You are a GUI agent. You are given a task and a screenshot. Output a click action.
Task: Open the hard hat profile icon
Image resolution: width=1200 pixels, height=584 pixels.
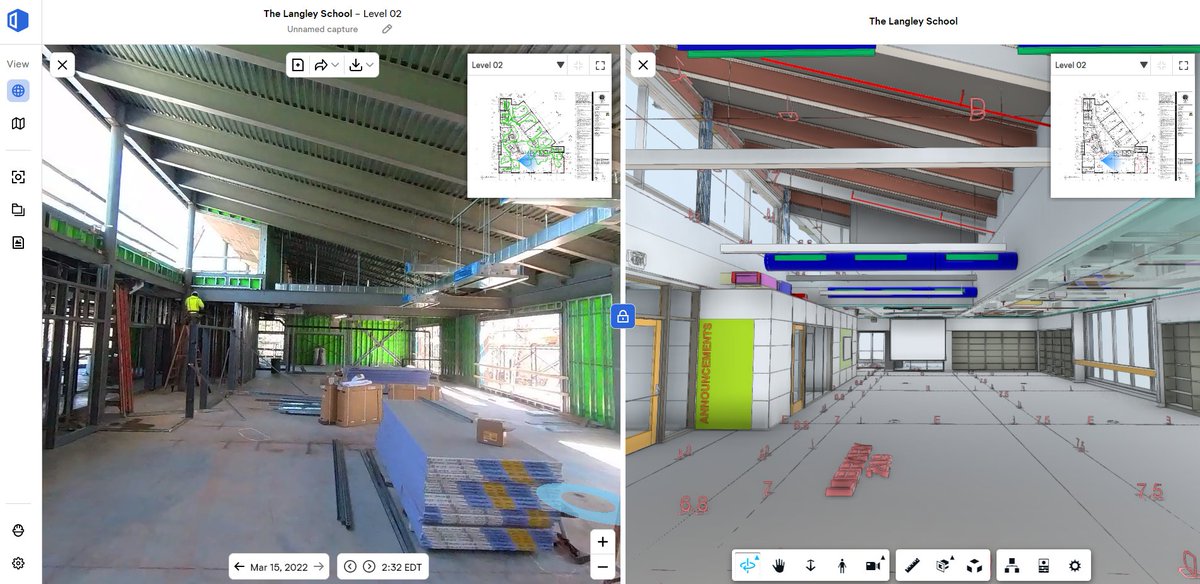click(18, 530)
